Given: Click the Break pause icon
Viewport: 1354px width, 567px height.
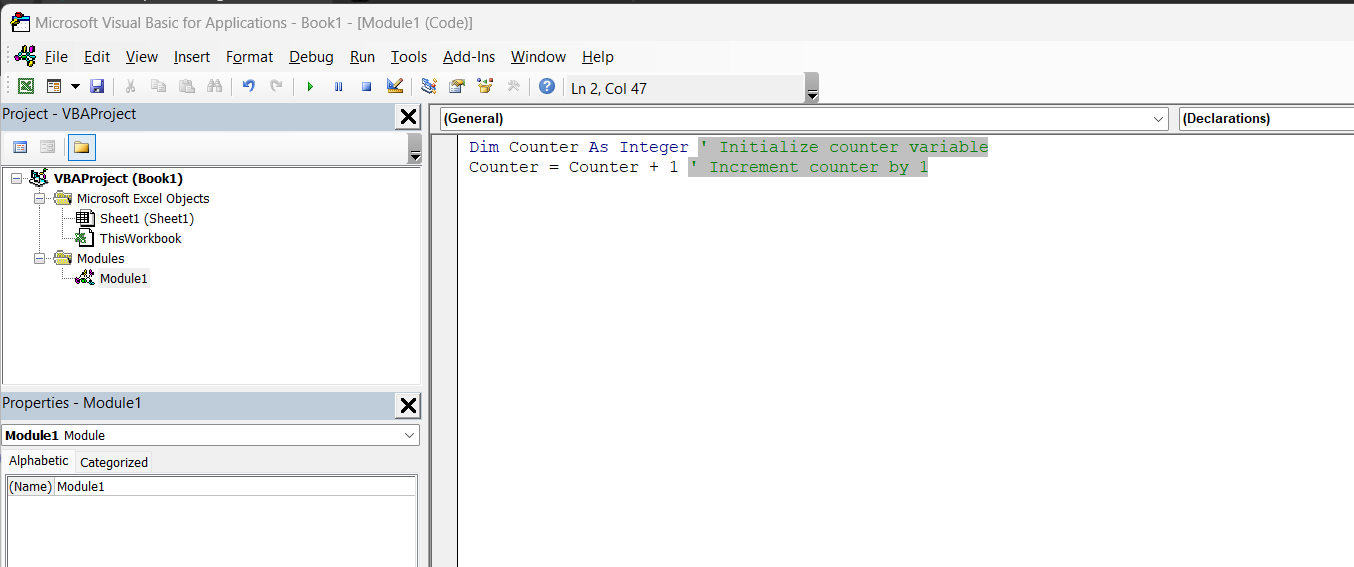Looking at the screenshot, I should click(x=338, y=87).
